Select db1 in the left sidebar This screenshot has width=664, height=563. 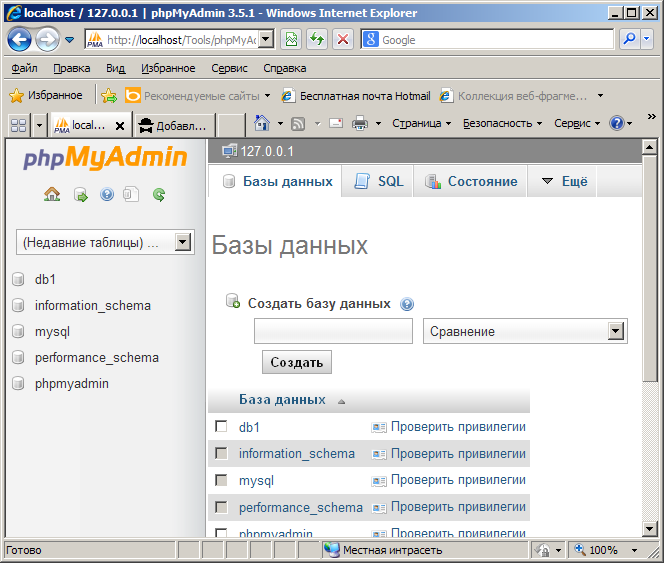pyautogui.click(x=45, y=280)
